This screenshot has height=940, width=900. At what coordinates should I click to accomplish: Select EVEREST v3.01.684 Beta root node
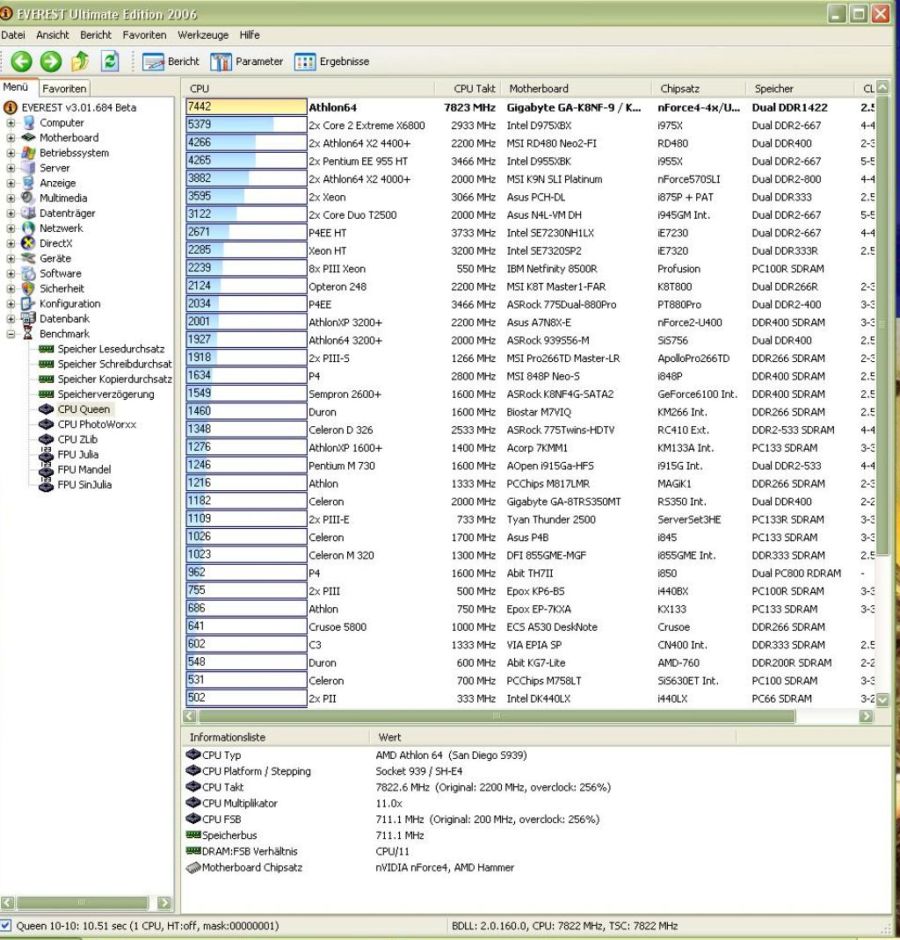[x=71, y=108]
